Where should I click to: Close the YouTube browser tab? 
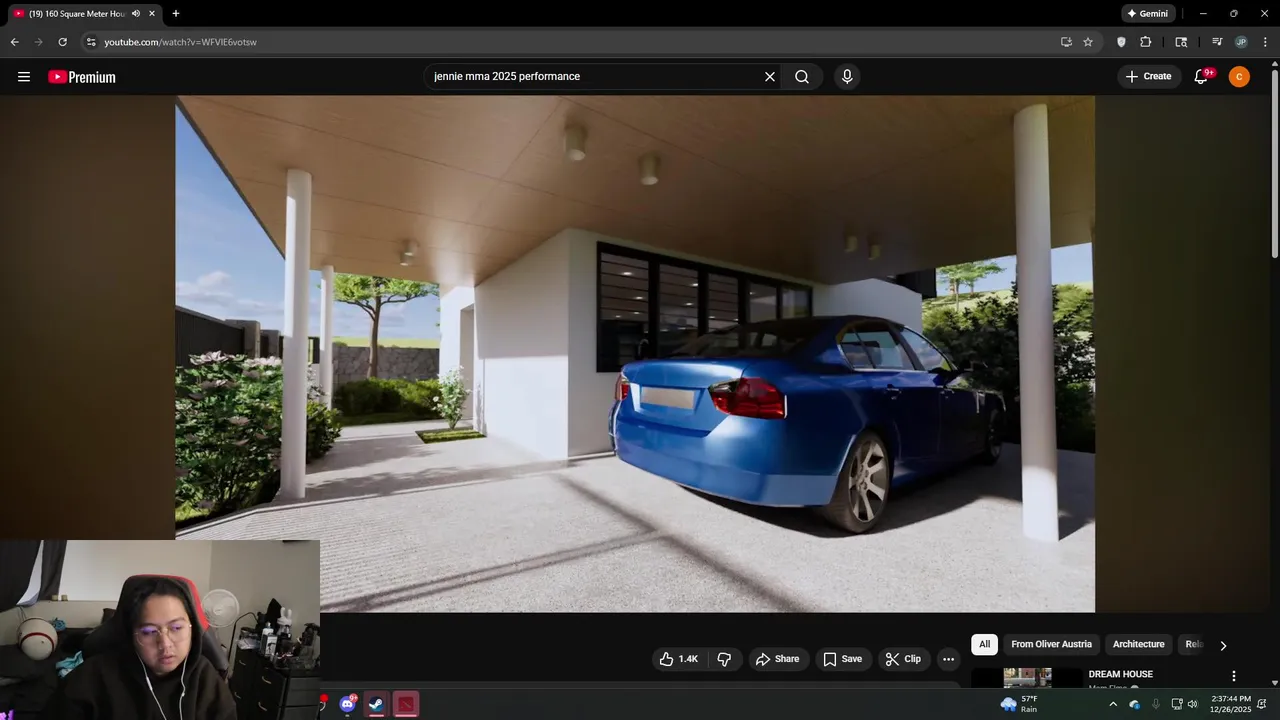[x=152, y=14]
